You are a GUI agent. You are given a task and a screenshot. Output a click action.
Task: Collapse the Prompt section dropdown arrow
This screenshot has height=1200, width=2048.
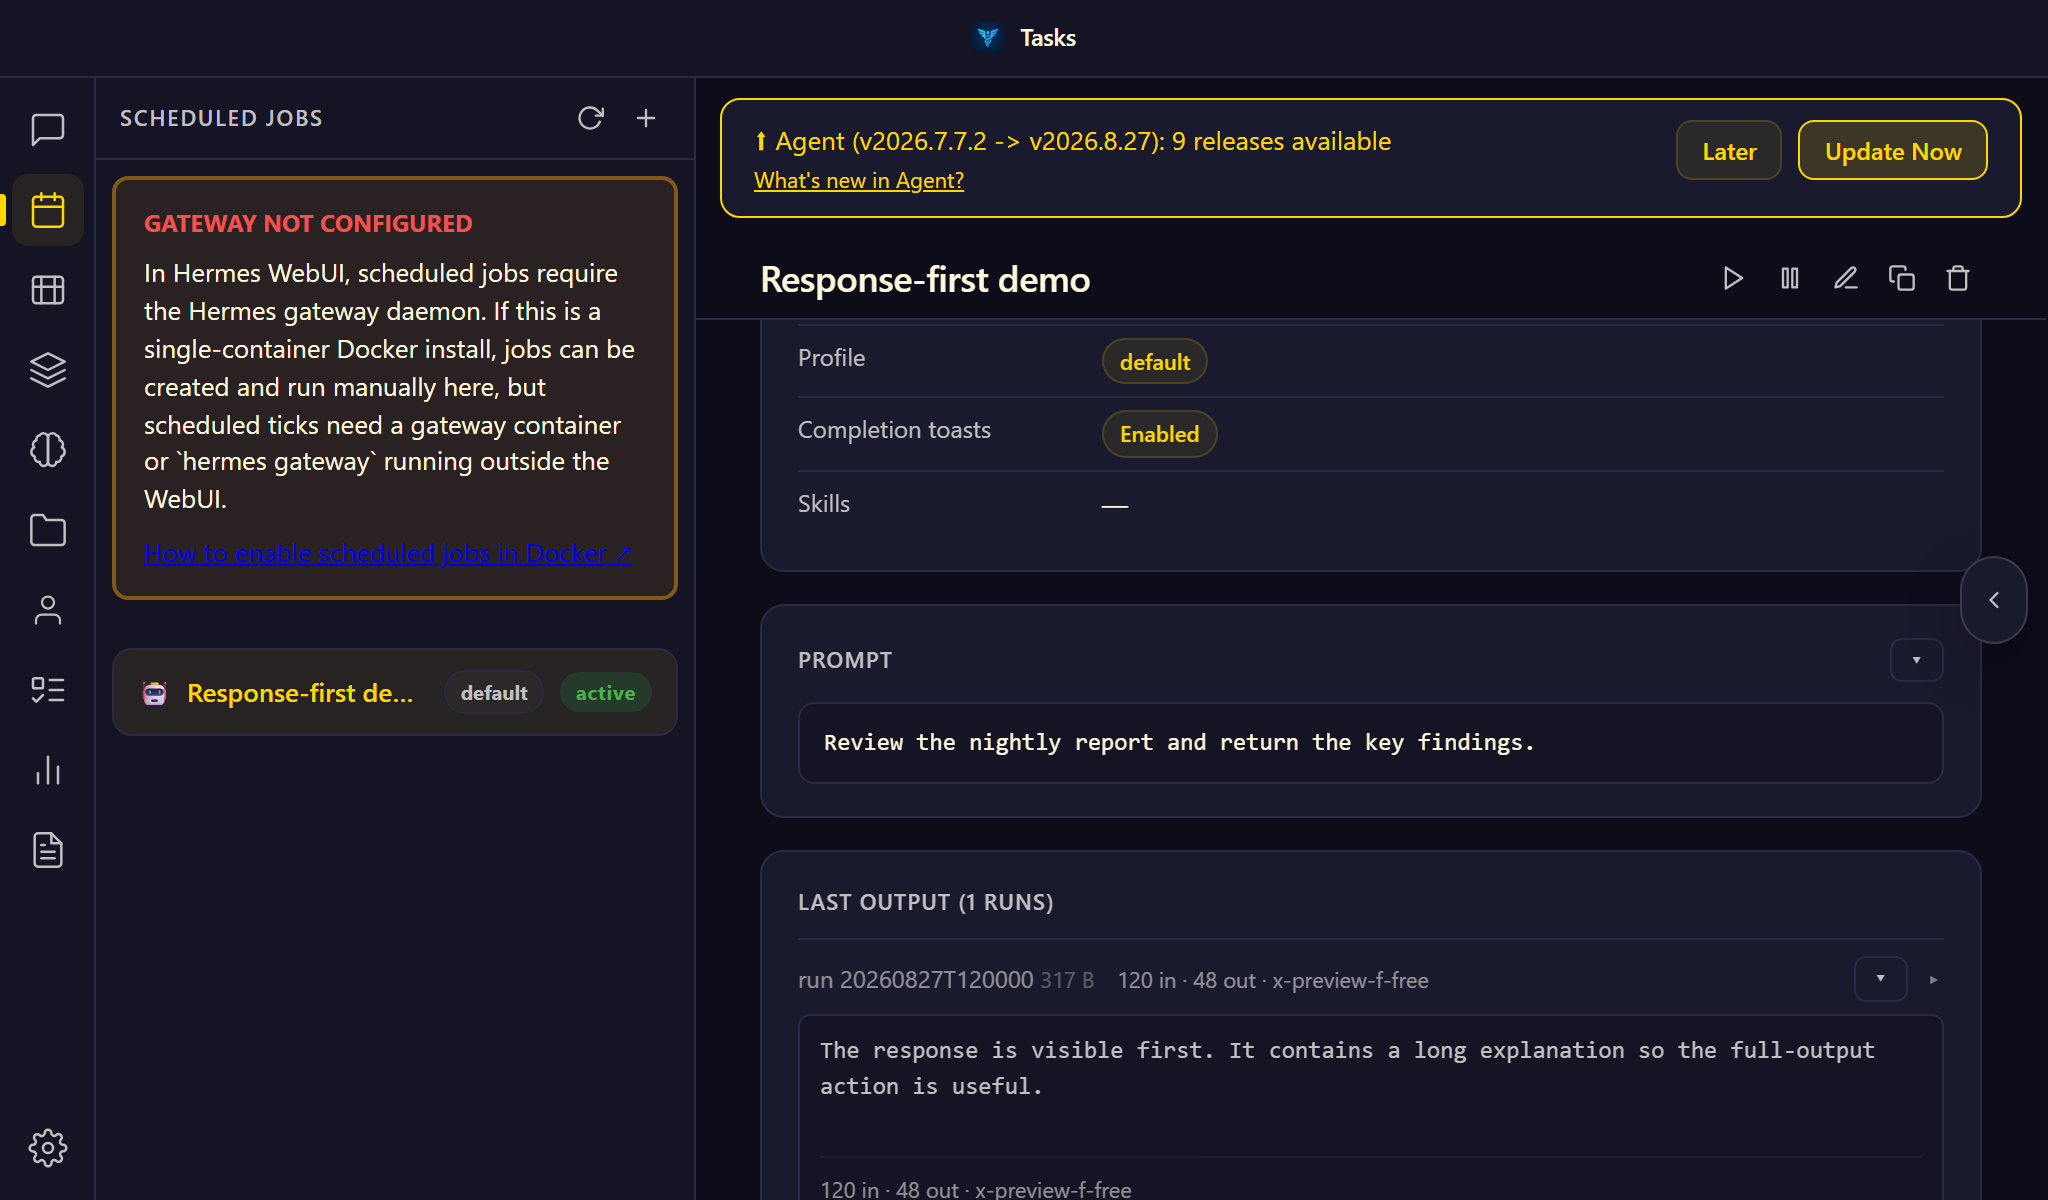[1917, 660]
